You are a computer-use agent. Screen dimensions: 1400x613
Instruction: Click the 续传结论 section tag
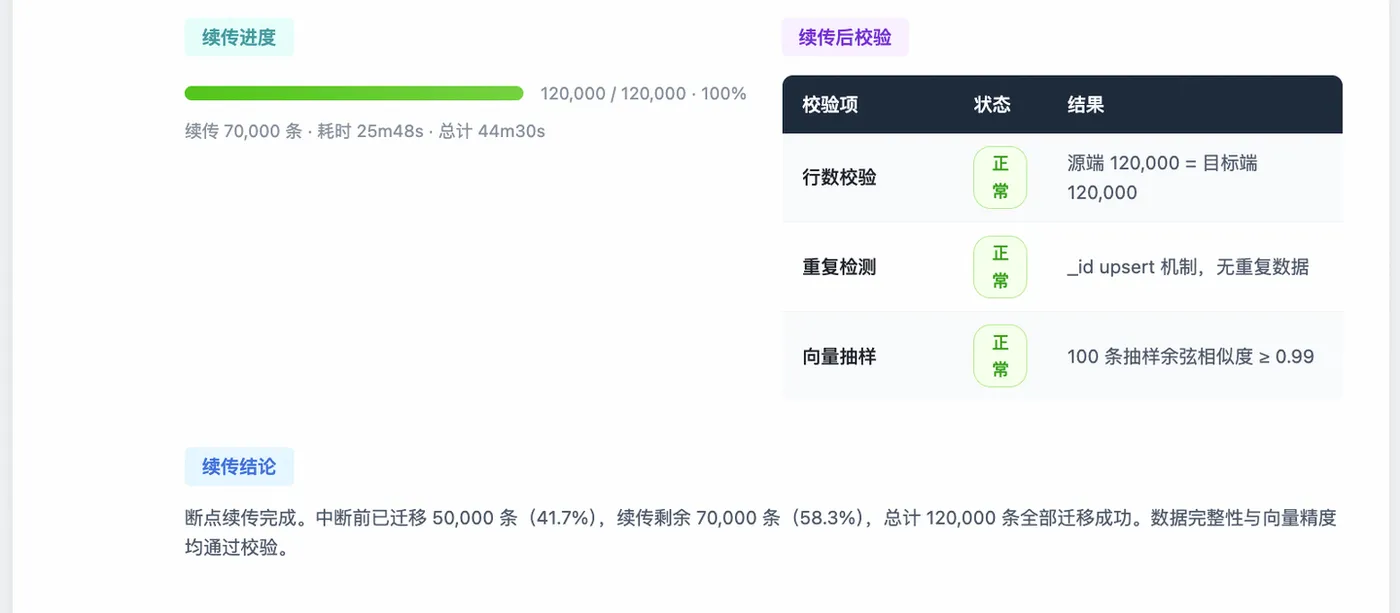pyautogui.click(x=239, y=467)
